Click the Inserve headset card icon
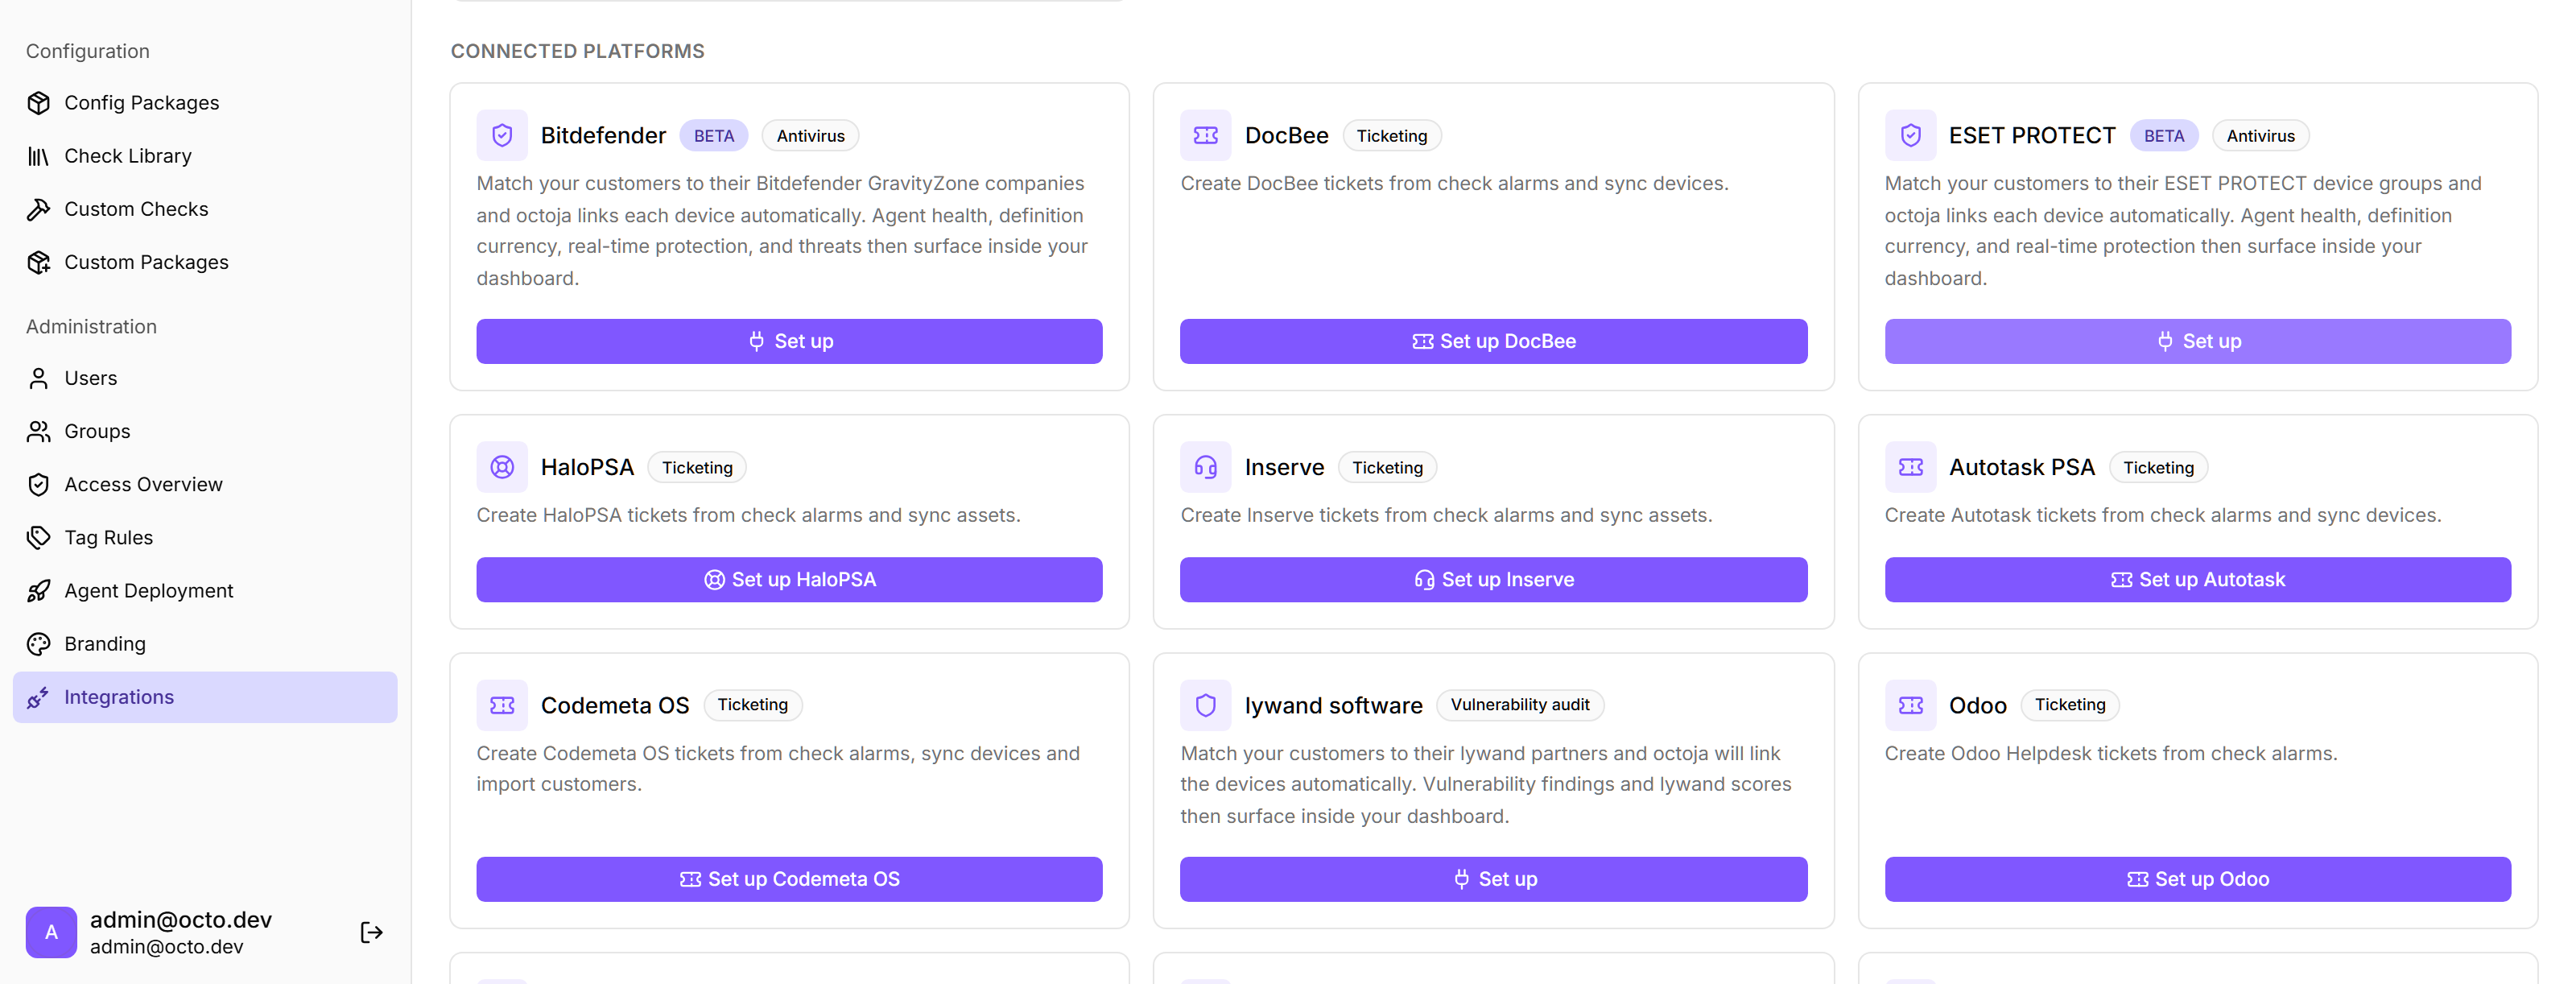This screenshot has width=2576, height=984. (x=1206, y=467)
